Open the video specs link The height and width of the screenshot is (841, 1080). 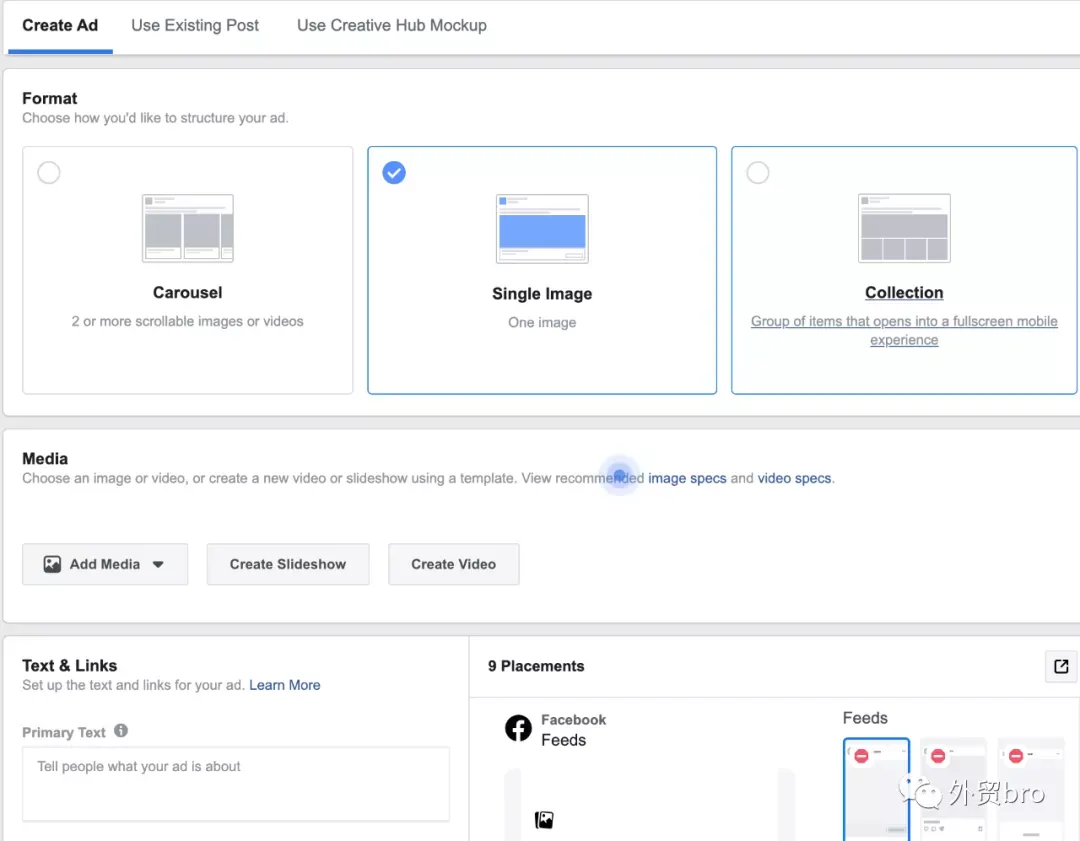pyautogui.click(x=794, y=478)
